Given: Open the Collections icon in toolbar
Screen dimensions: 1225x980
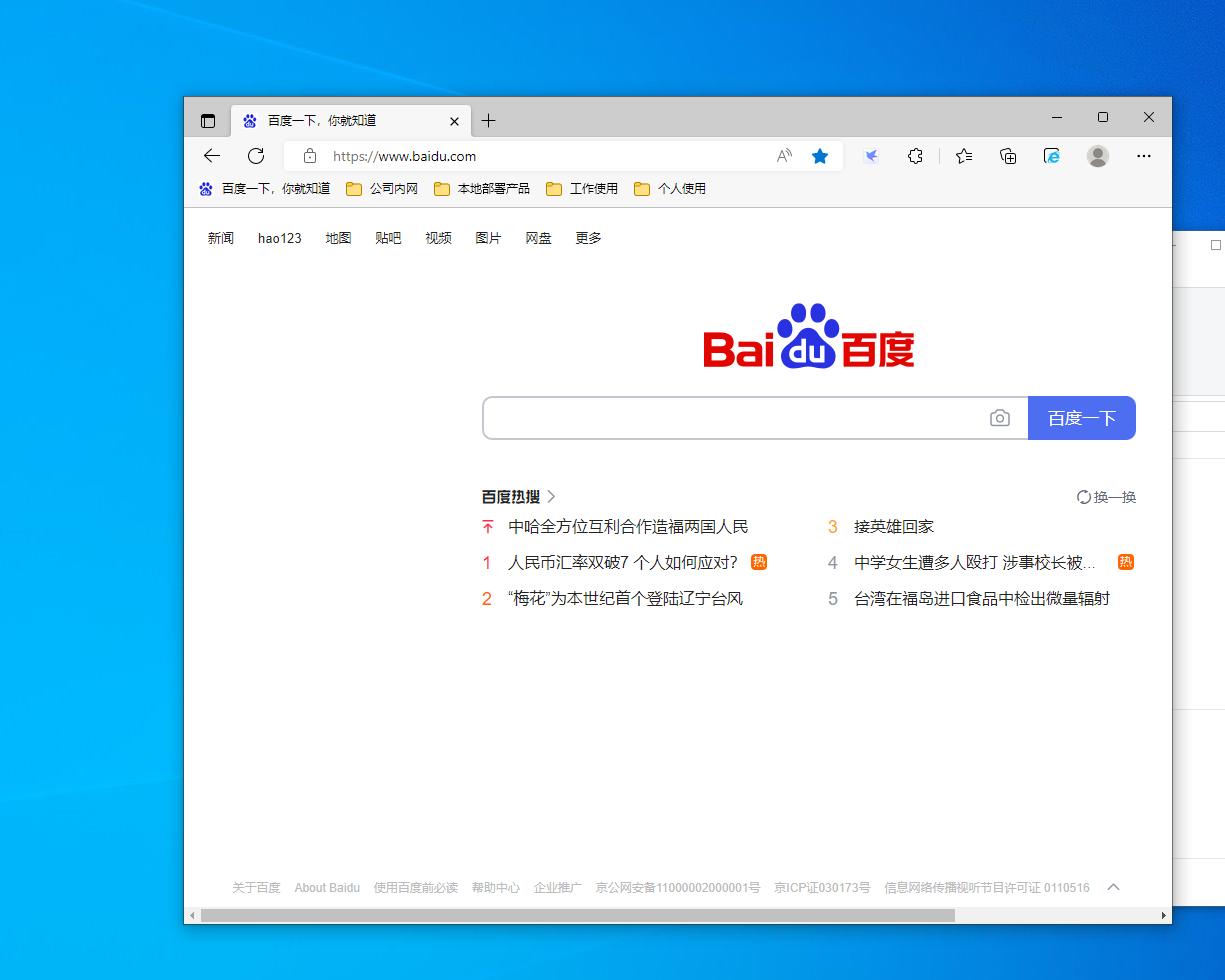Looking at the screenshot, I should pos(1008,156).
